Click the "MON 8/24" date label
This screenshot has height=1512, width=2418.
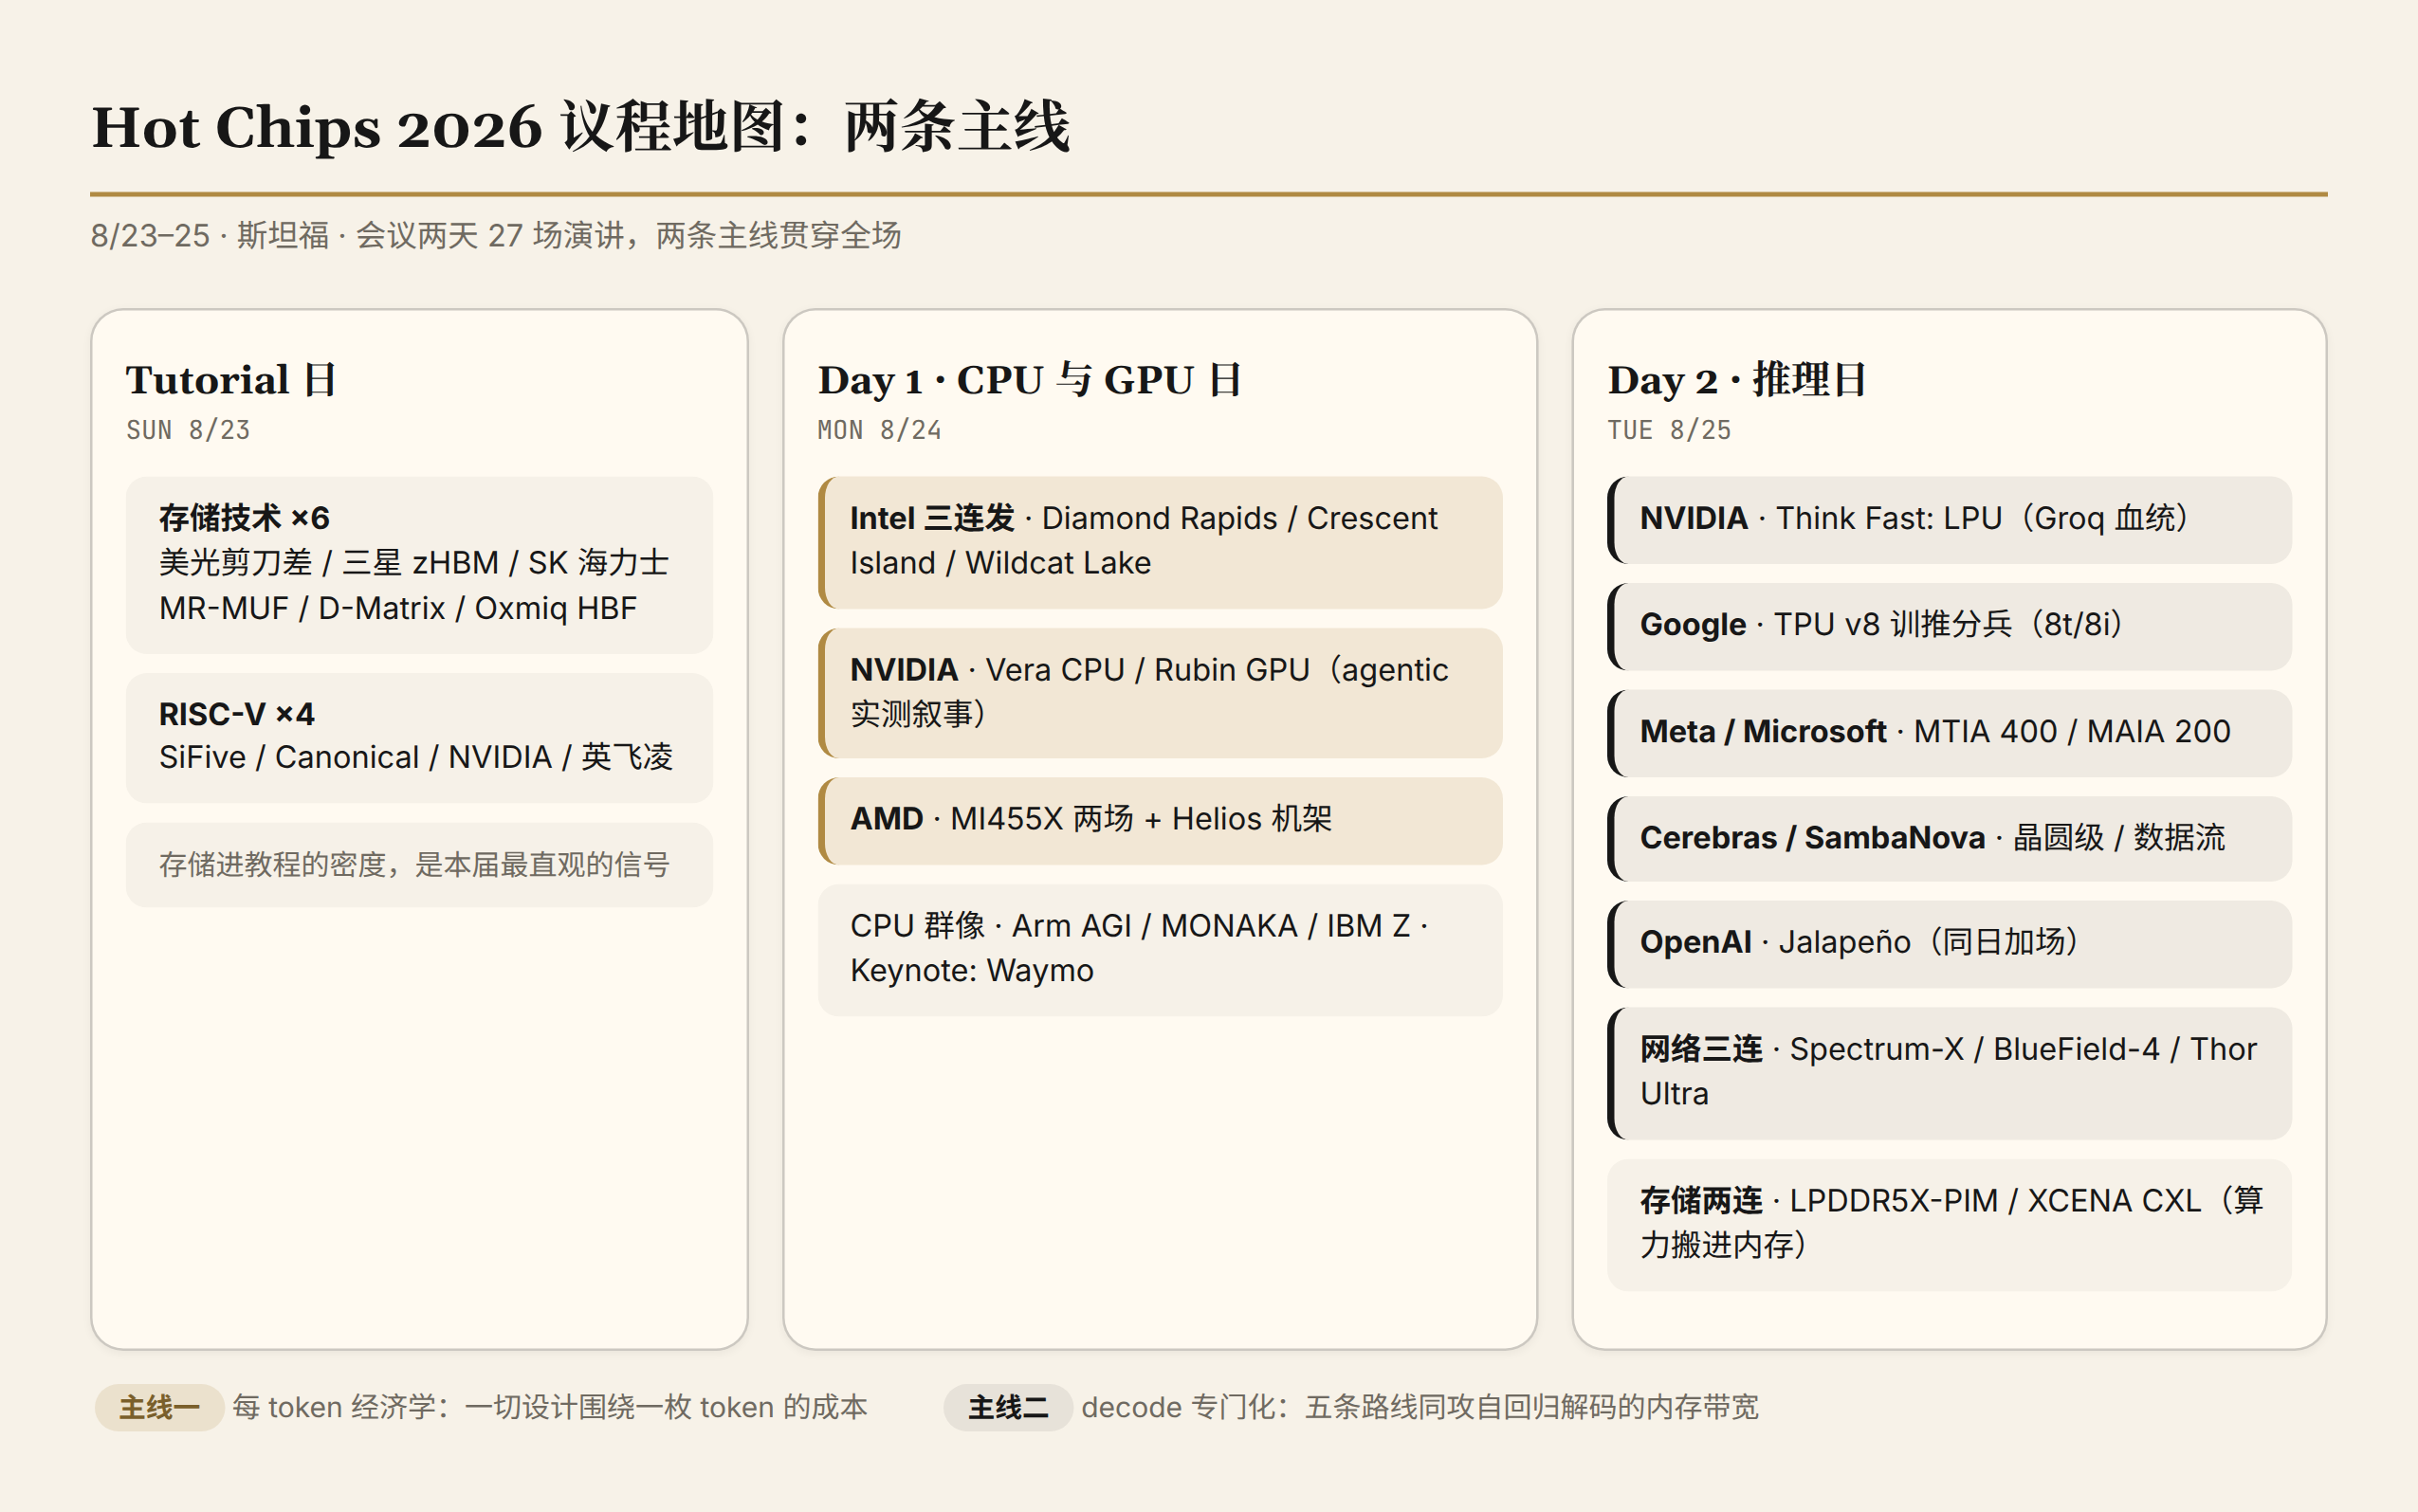(x=879, y=430)
